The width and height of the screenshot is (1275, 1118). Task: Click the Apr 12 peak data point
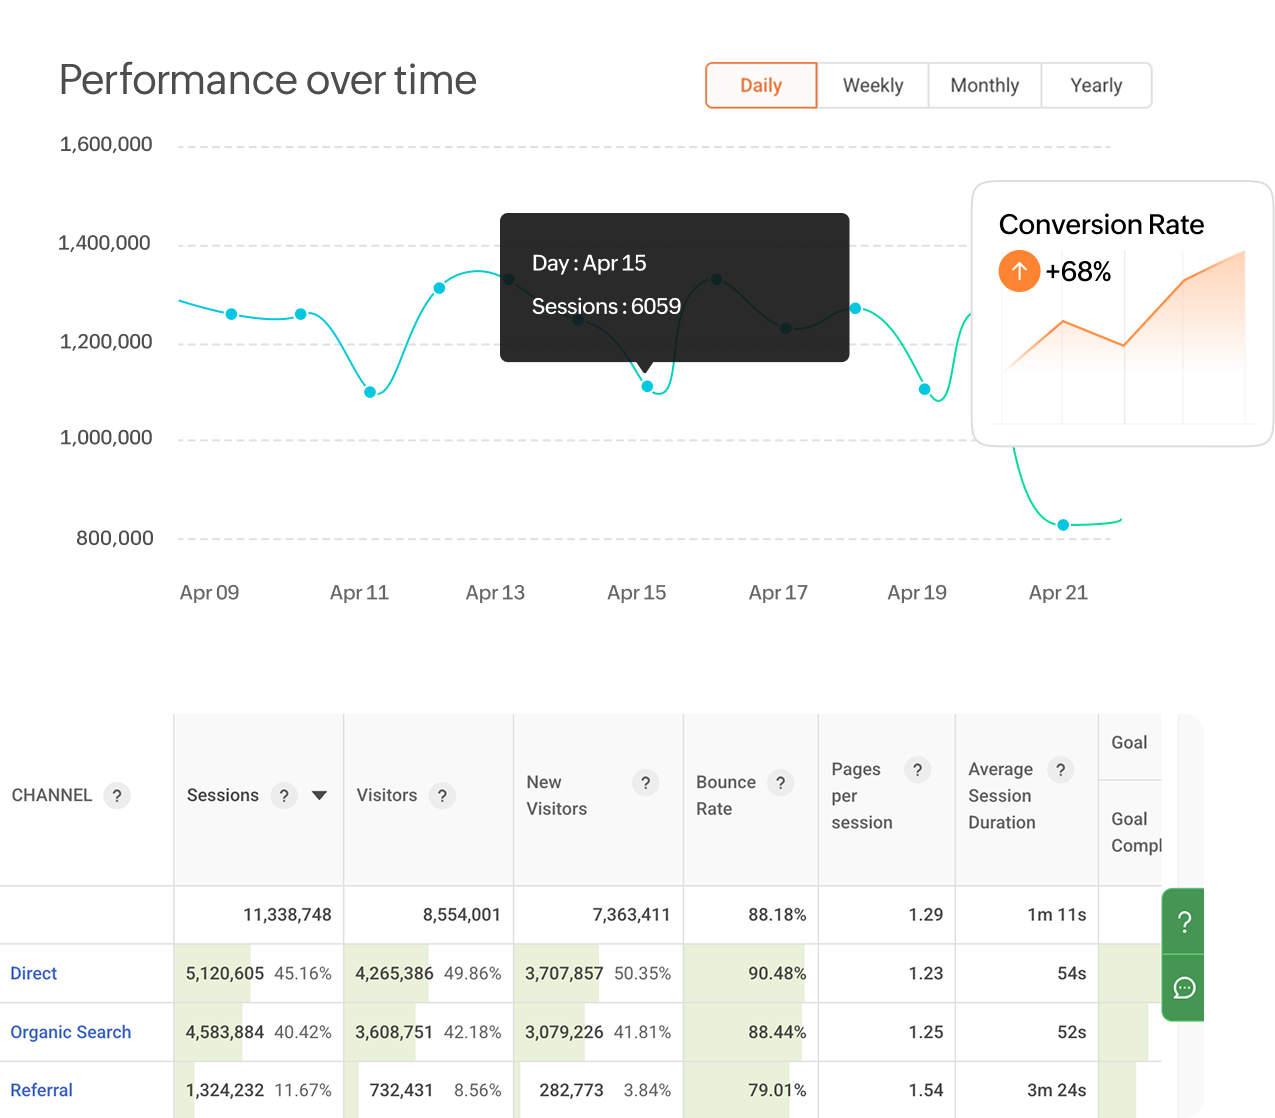439,288
